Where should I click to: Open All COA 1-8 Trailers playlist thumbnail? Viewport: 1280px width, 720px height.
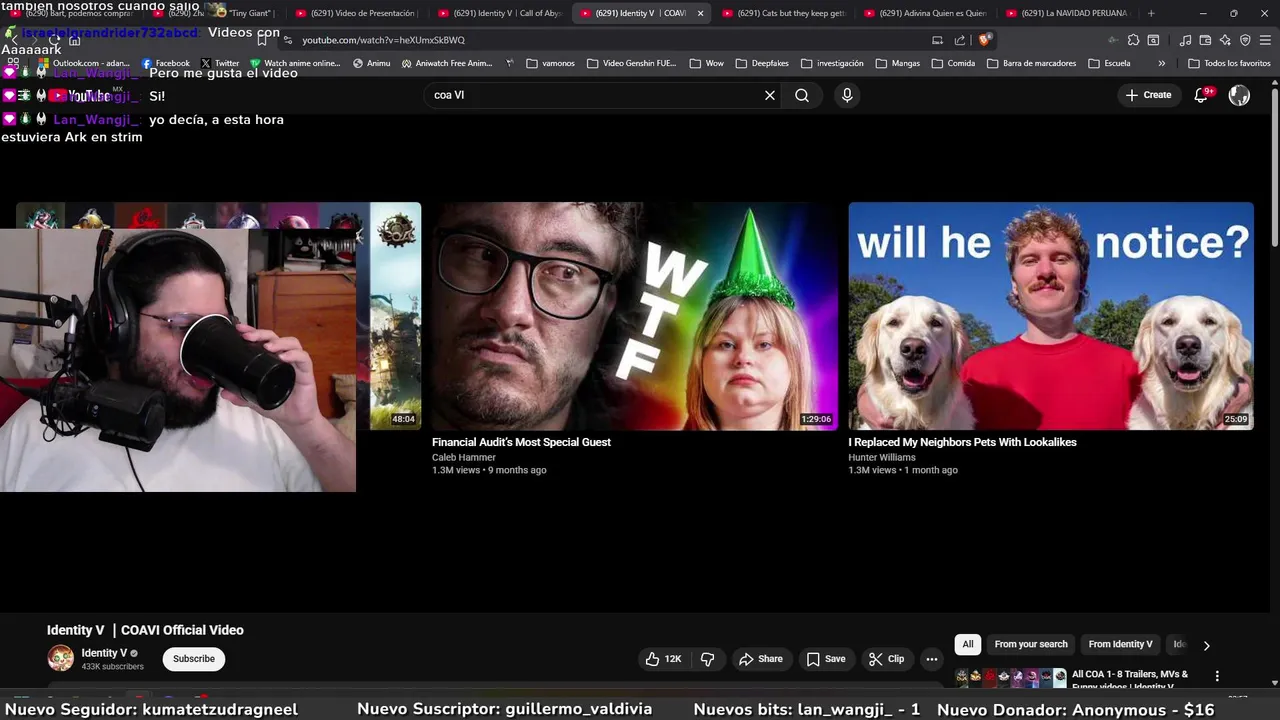(1010, 678)
